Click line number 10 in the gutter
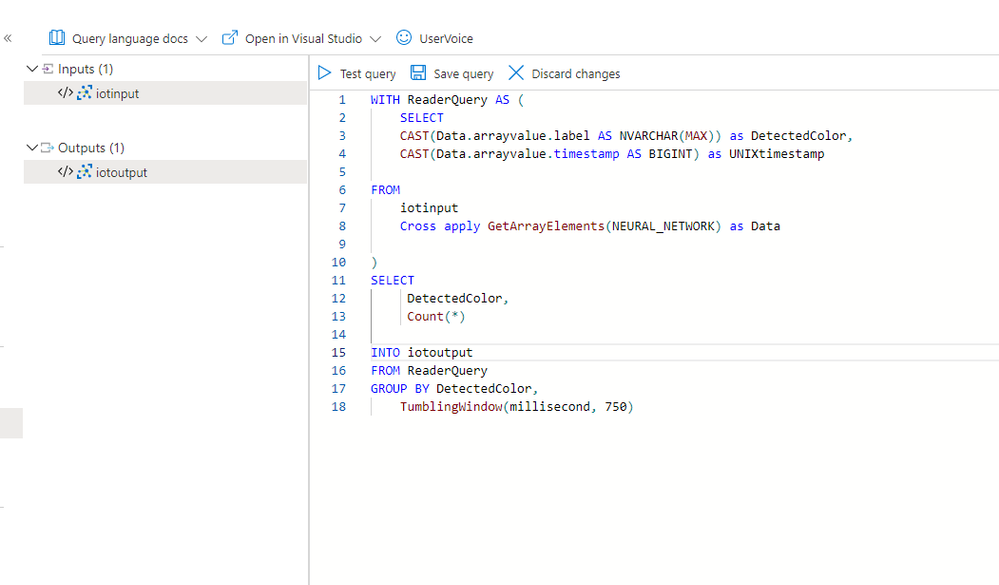This screenshot has width=999, height=585. click(338, 263)
